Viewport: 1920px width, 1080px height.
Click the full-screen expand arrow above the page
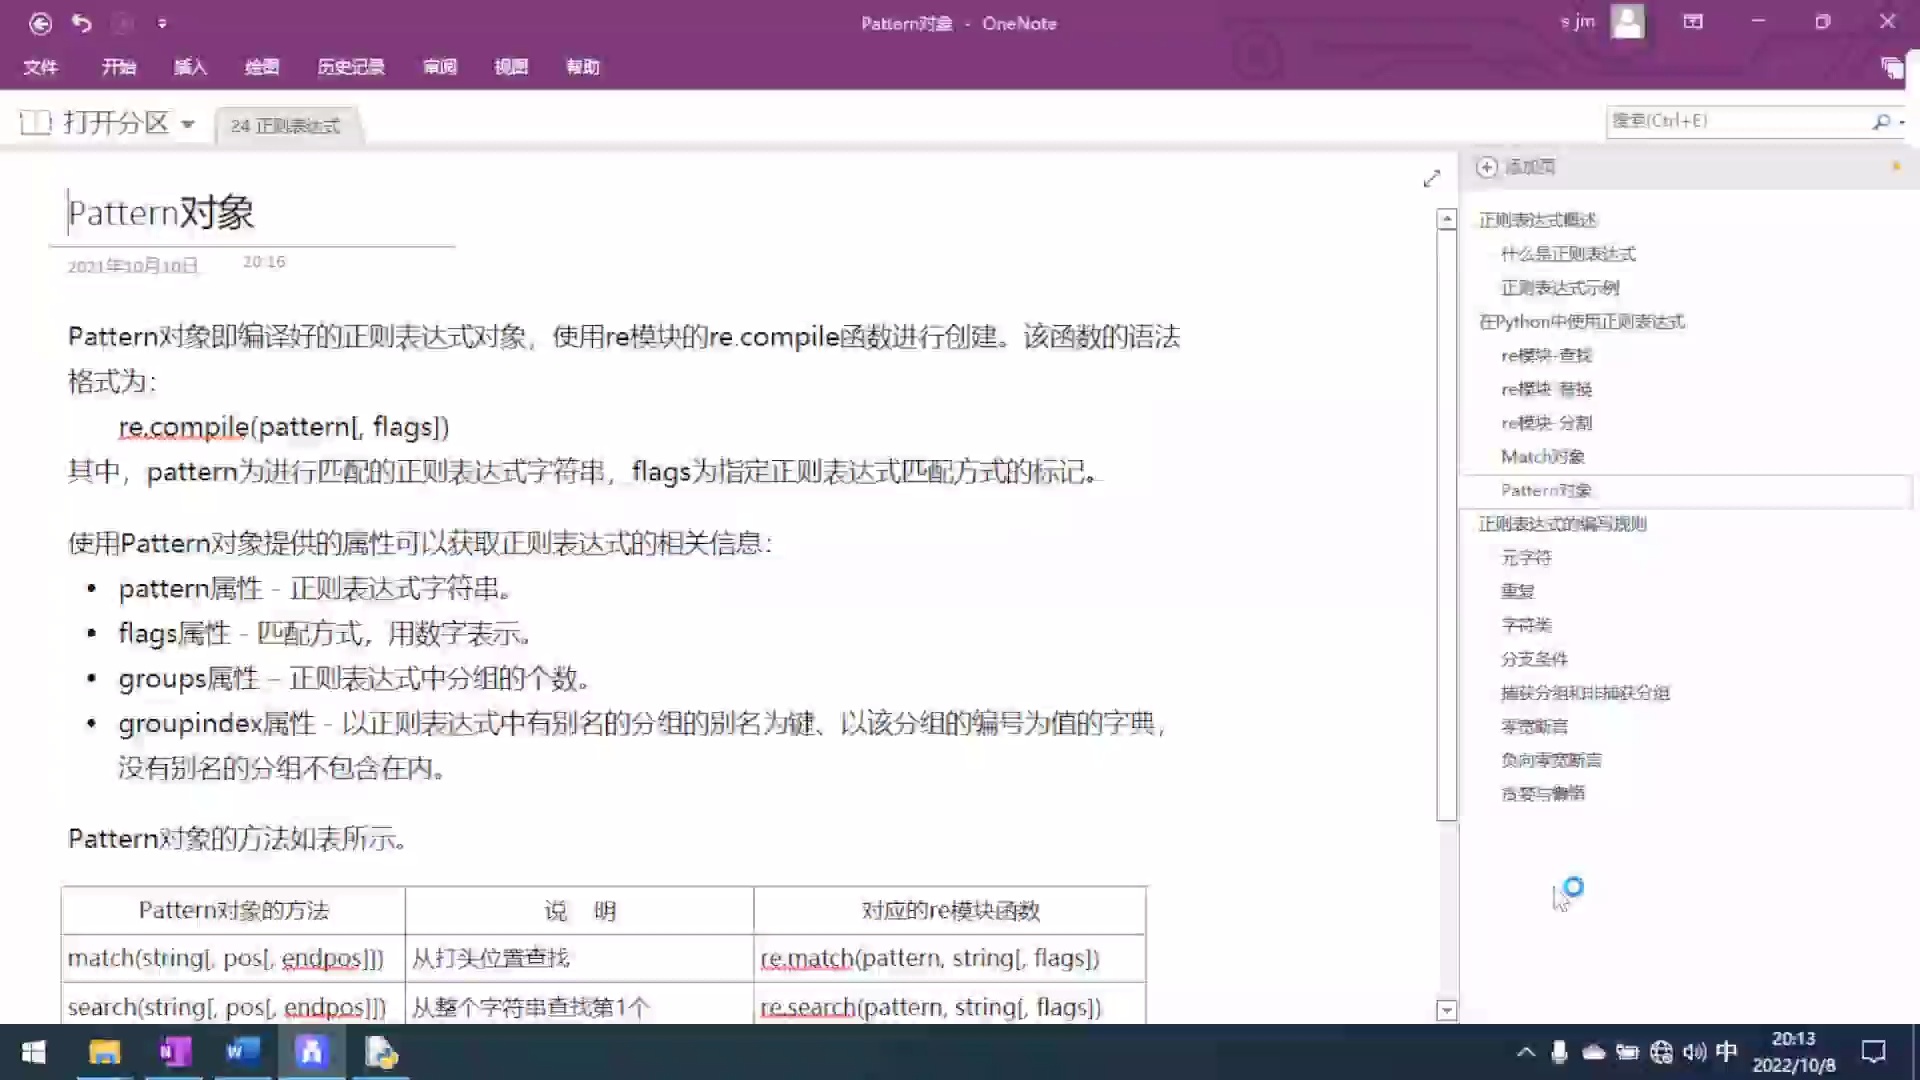tap(1432, 179)
